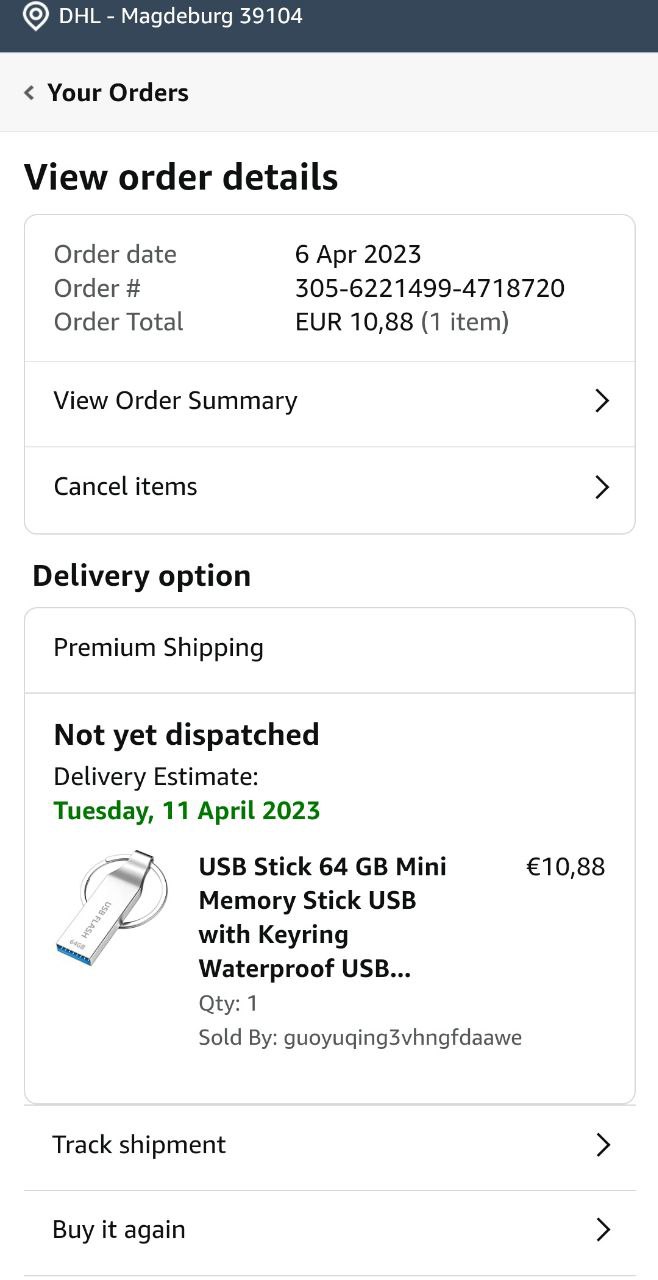
Task: Tap the order number 305-6221499-4718720
Action: click(x=430, y=289)
